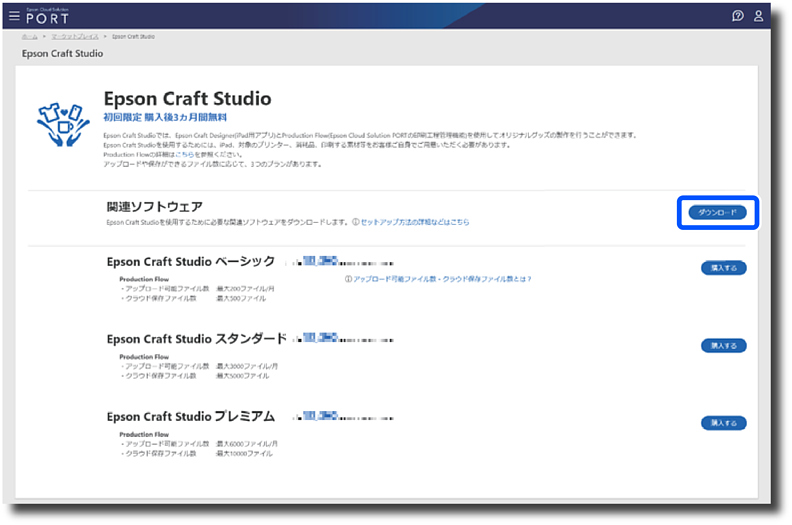Open the アップロード可能ファイル数 explanation link

coord(441,279)
